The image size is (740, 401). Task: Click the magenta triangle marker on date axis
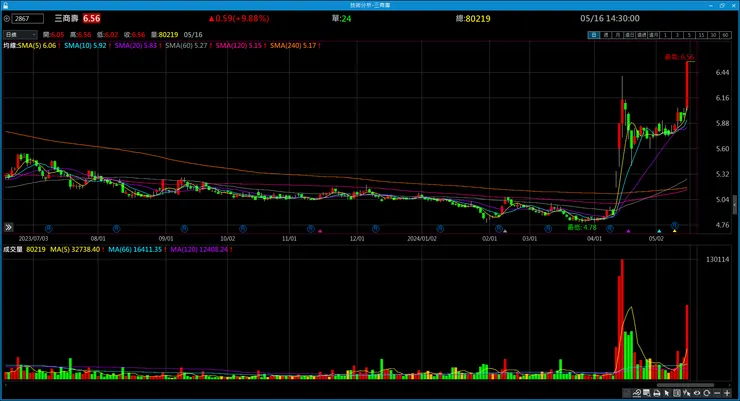point(320,231)
